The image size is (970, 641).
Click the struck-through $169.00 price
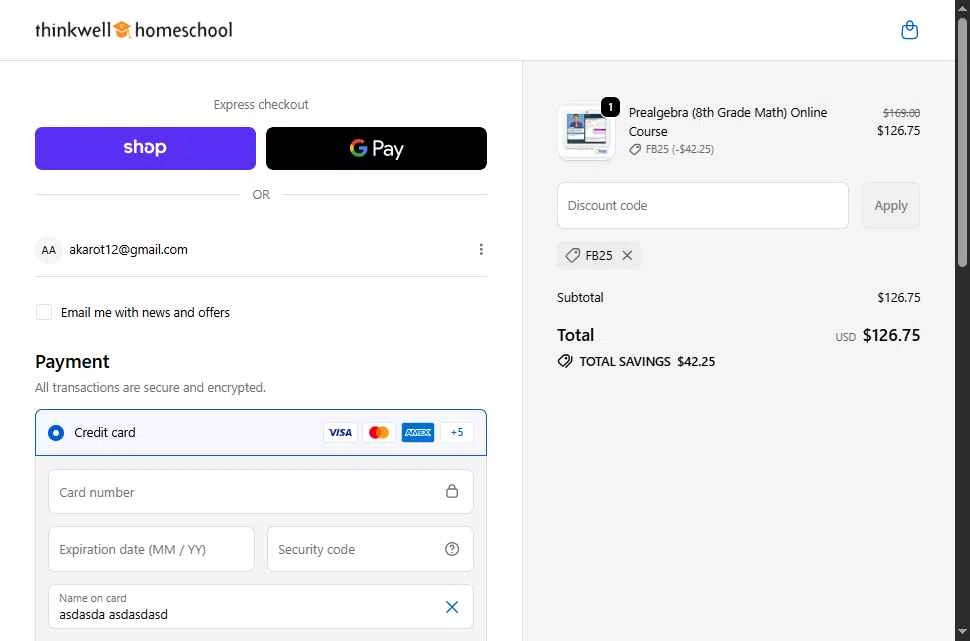click(x=901, y=113)
